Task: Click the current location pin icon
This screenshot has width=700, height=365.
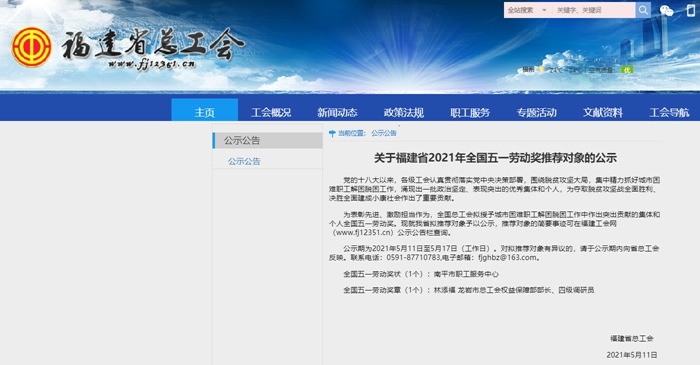Action: coord(332,133)
